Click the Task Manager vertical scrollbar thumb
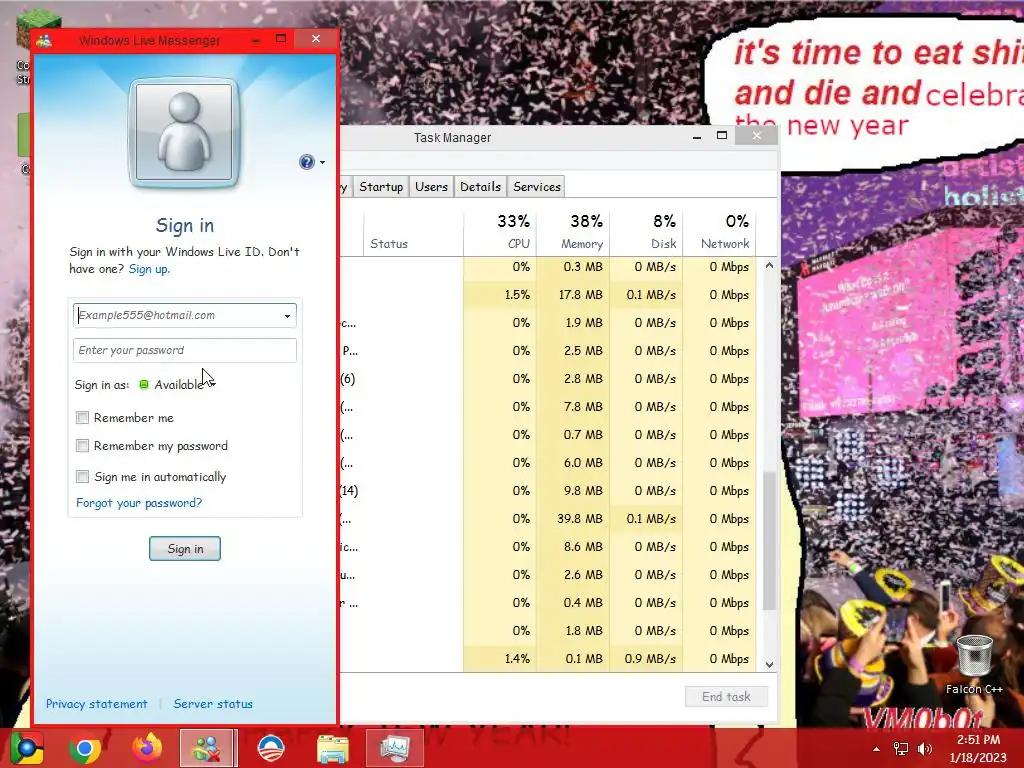The height and width of the screenshot is (768, 1024). click(769, 542)
